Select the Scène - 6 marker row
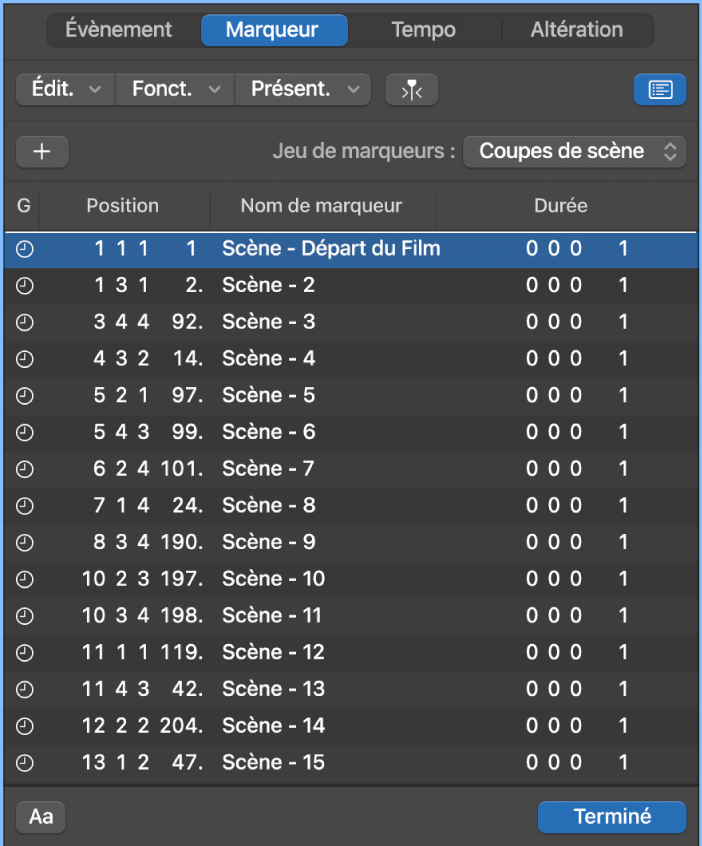 click(x=300, y=431)
